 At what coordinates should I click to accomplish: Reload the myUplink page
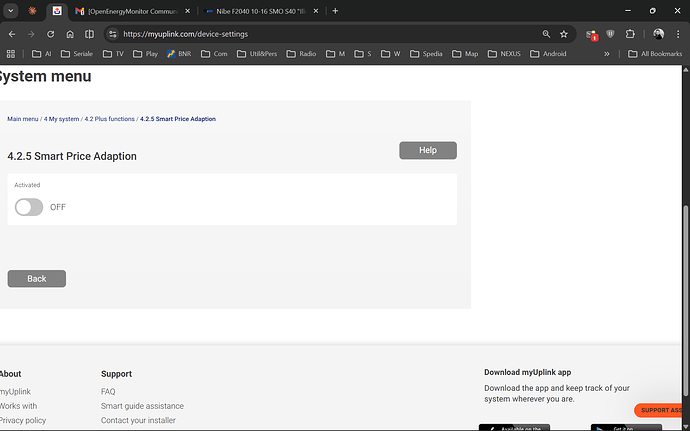[x=50, y=33]
